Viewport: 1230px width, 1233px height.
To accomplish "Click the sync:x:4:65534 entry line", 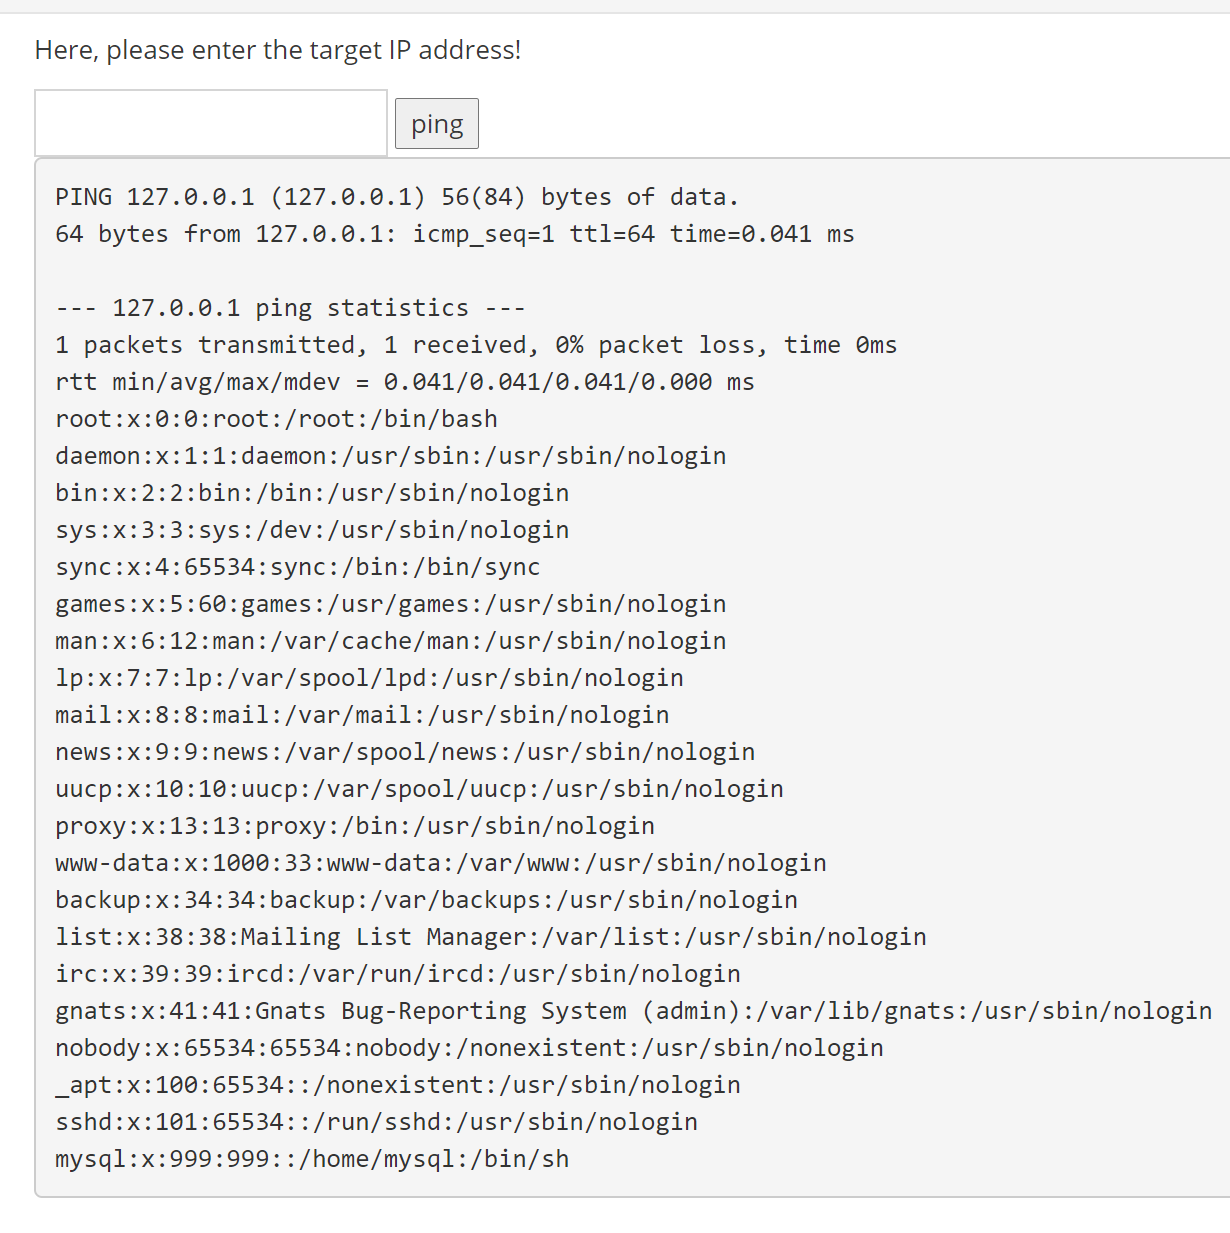I will [298, 567].
